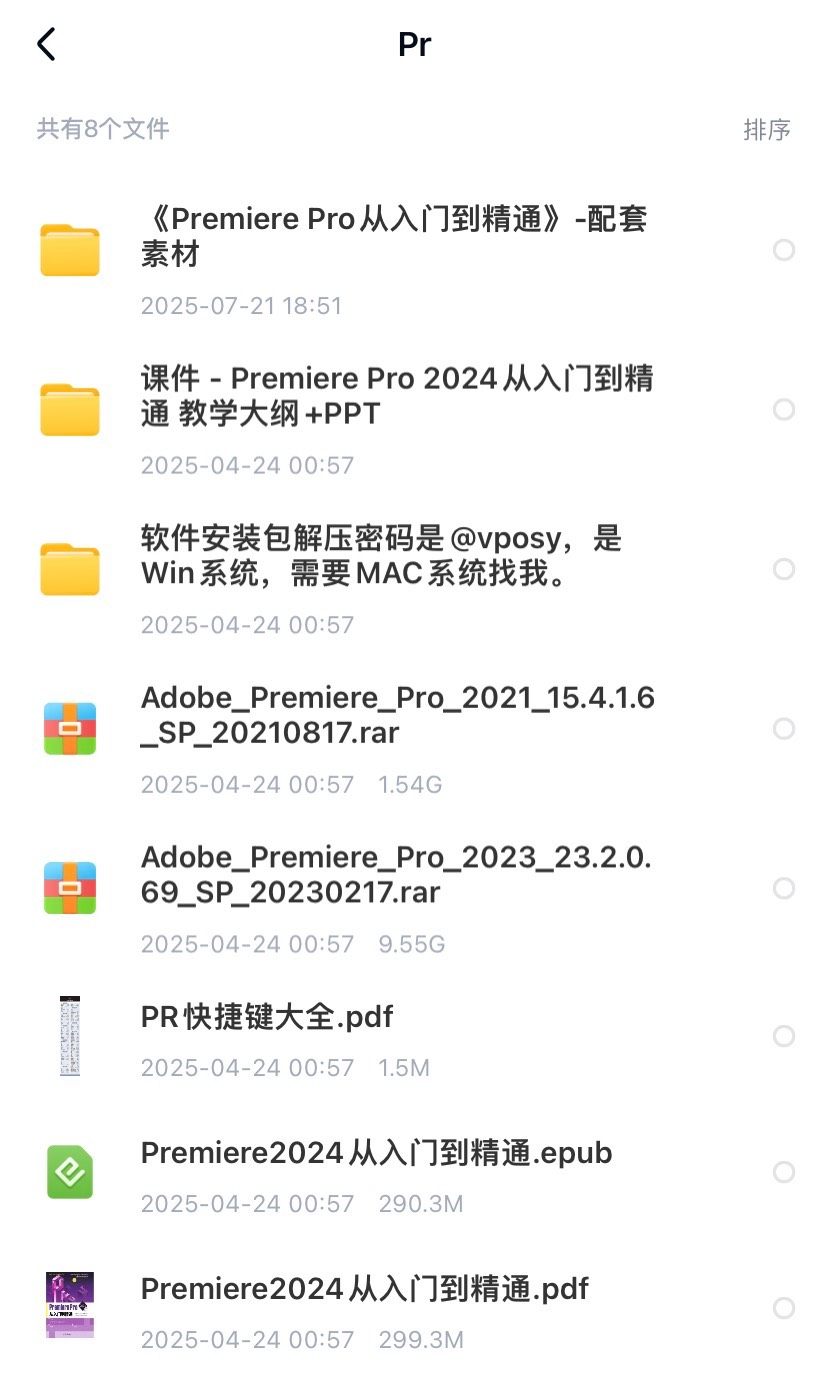The image size is (828, 1391).
Task: Open the 课件 教学大纲+PPT folder icon
Action: tap(70, 409)
